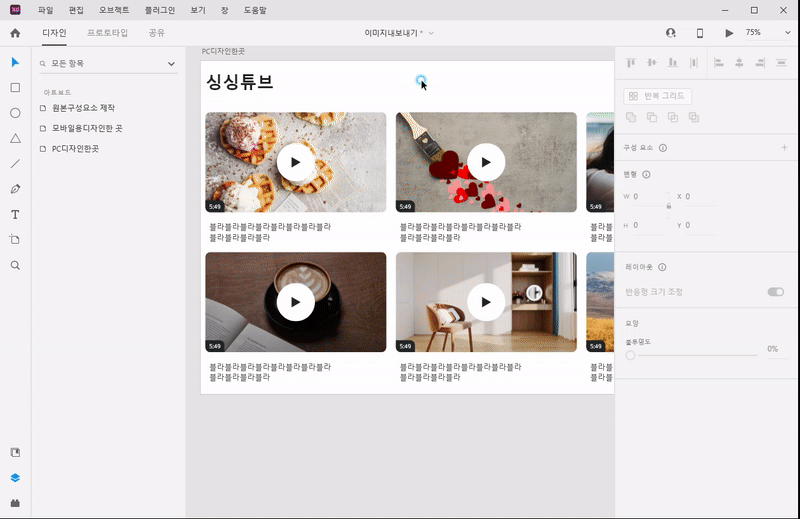Align left edges icon
The image size is (800, 519).
click(719, 63)
